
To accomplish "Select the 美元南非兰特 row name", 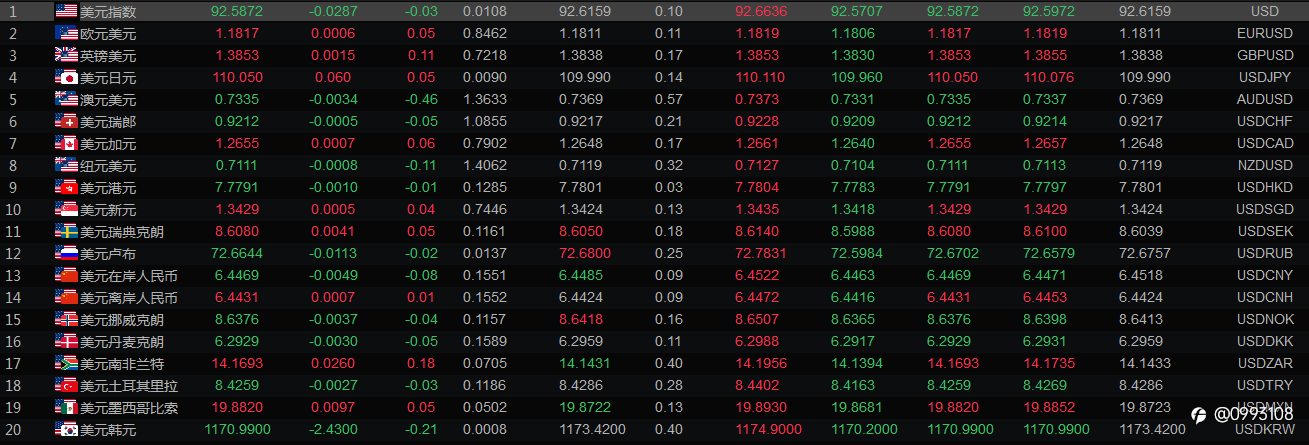I will tap(122, 364).
